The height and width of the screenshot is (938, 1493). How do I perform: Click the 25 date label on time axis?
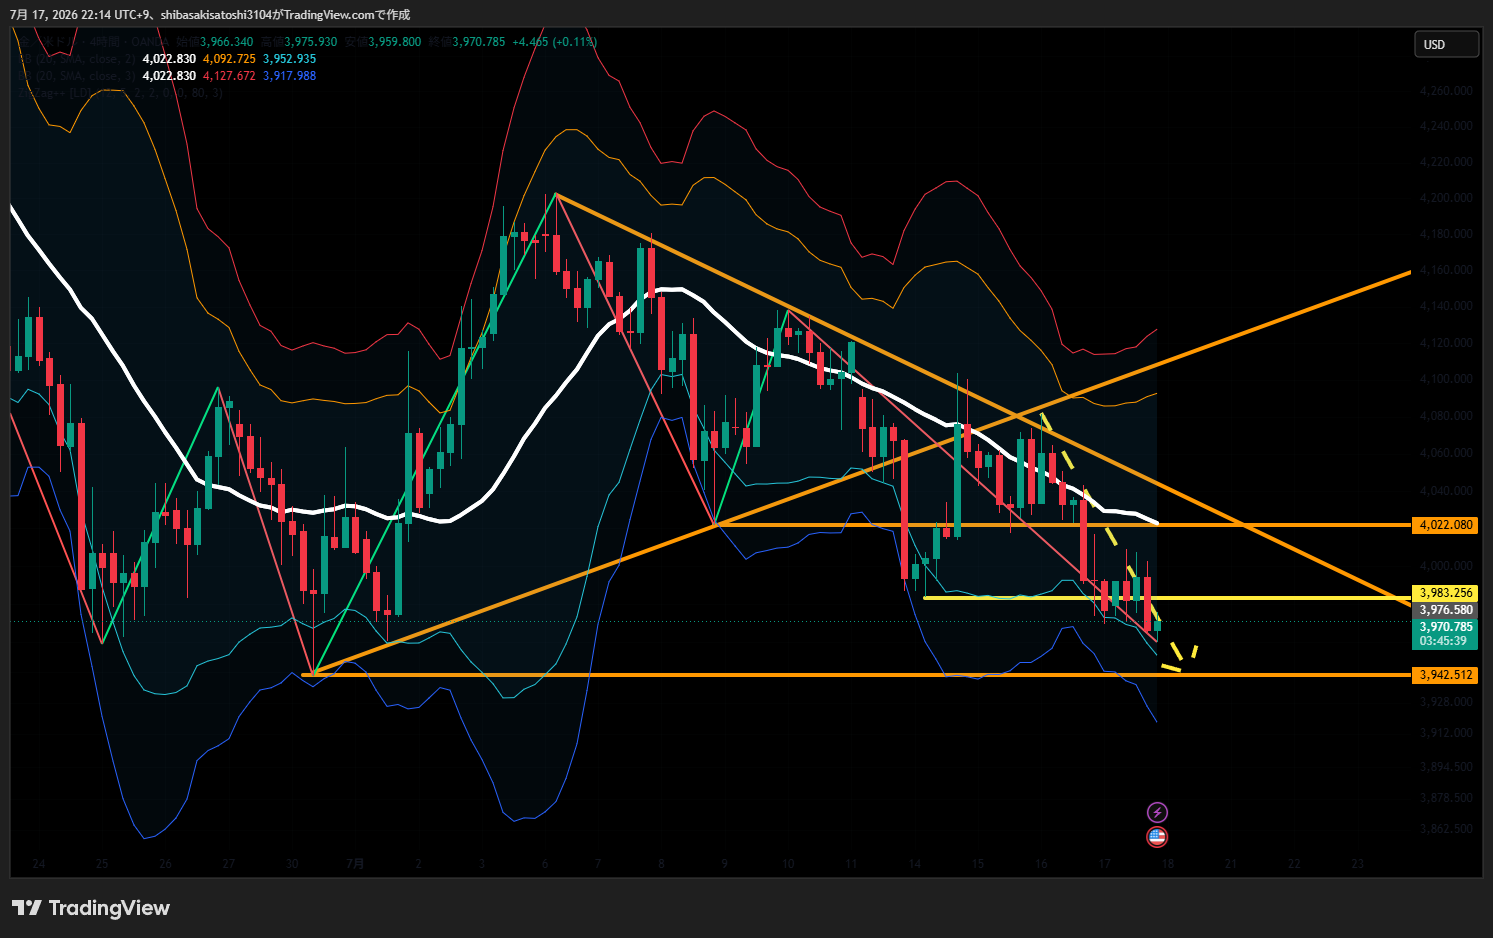[x=102, y=864]
